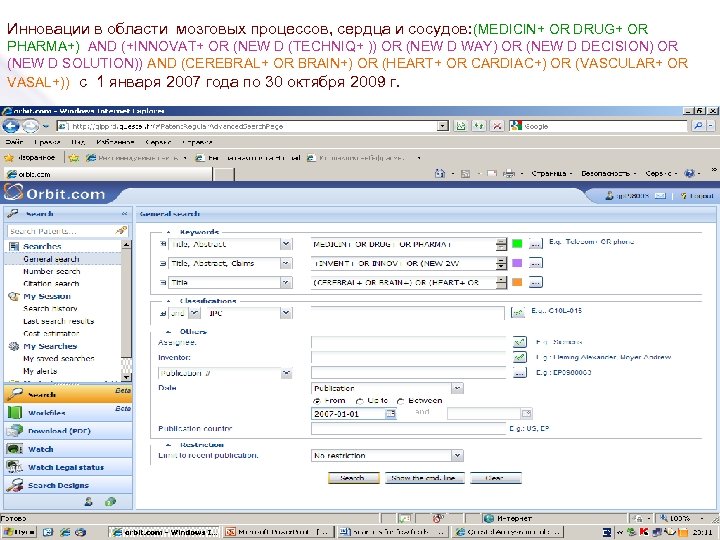Viewport: 720px width, 540px height.
Task: Click the Home icon in IE command bar
Action: tap(439, 174)
